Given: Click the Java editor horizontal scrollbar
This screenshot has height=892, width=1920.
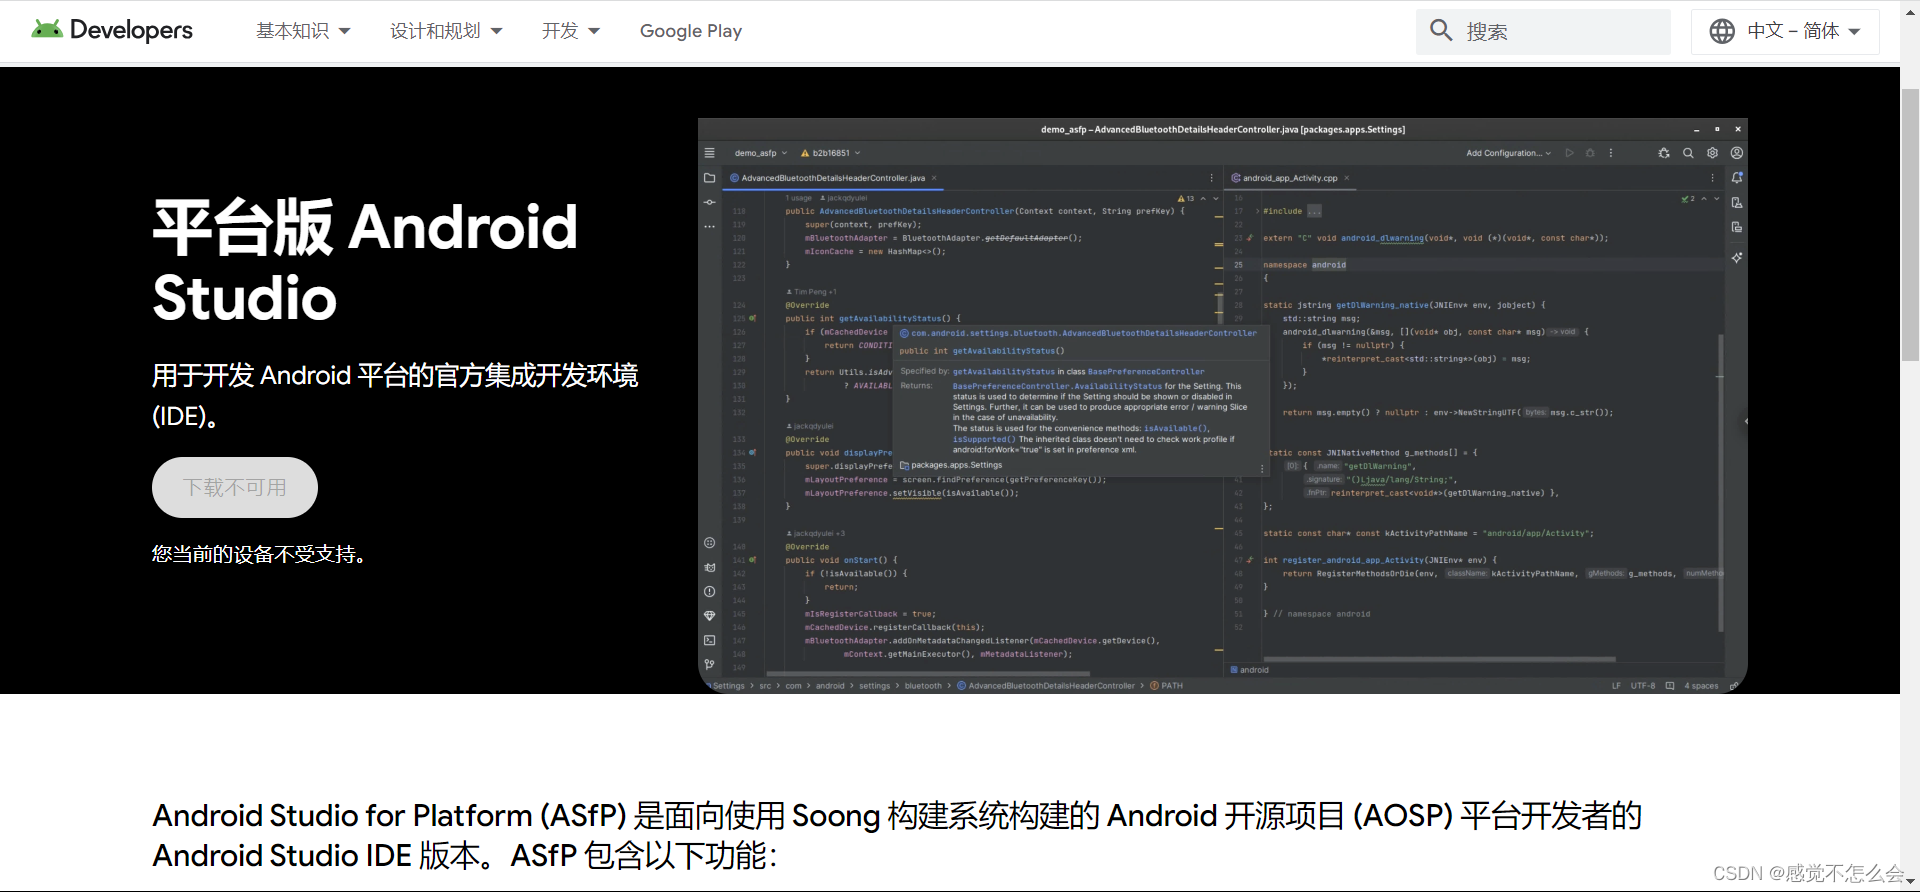Looking at the screenshot, I should click(928, 673).
